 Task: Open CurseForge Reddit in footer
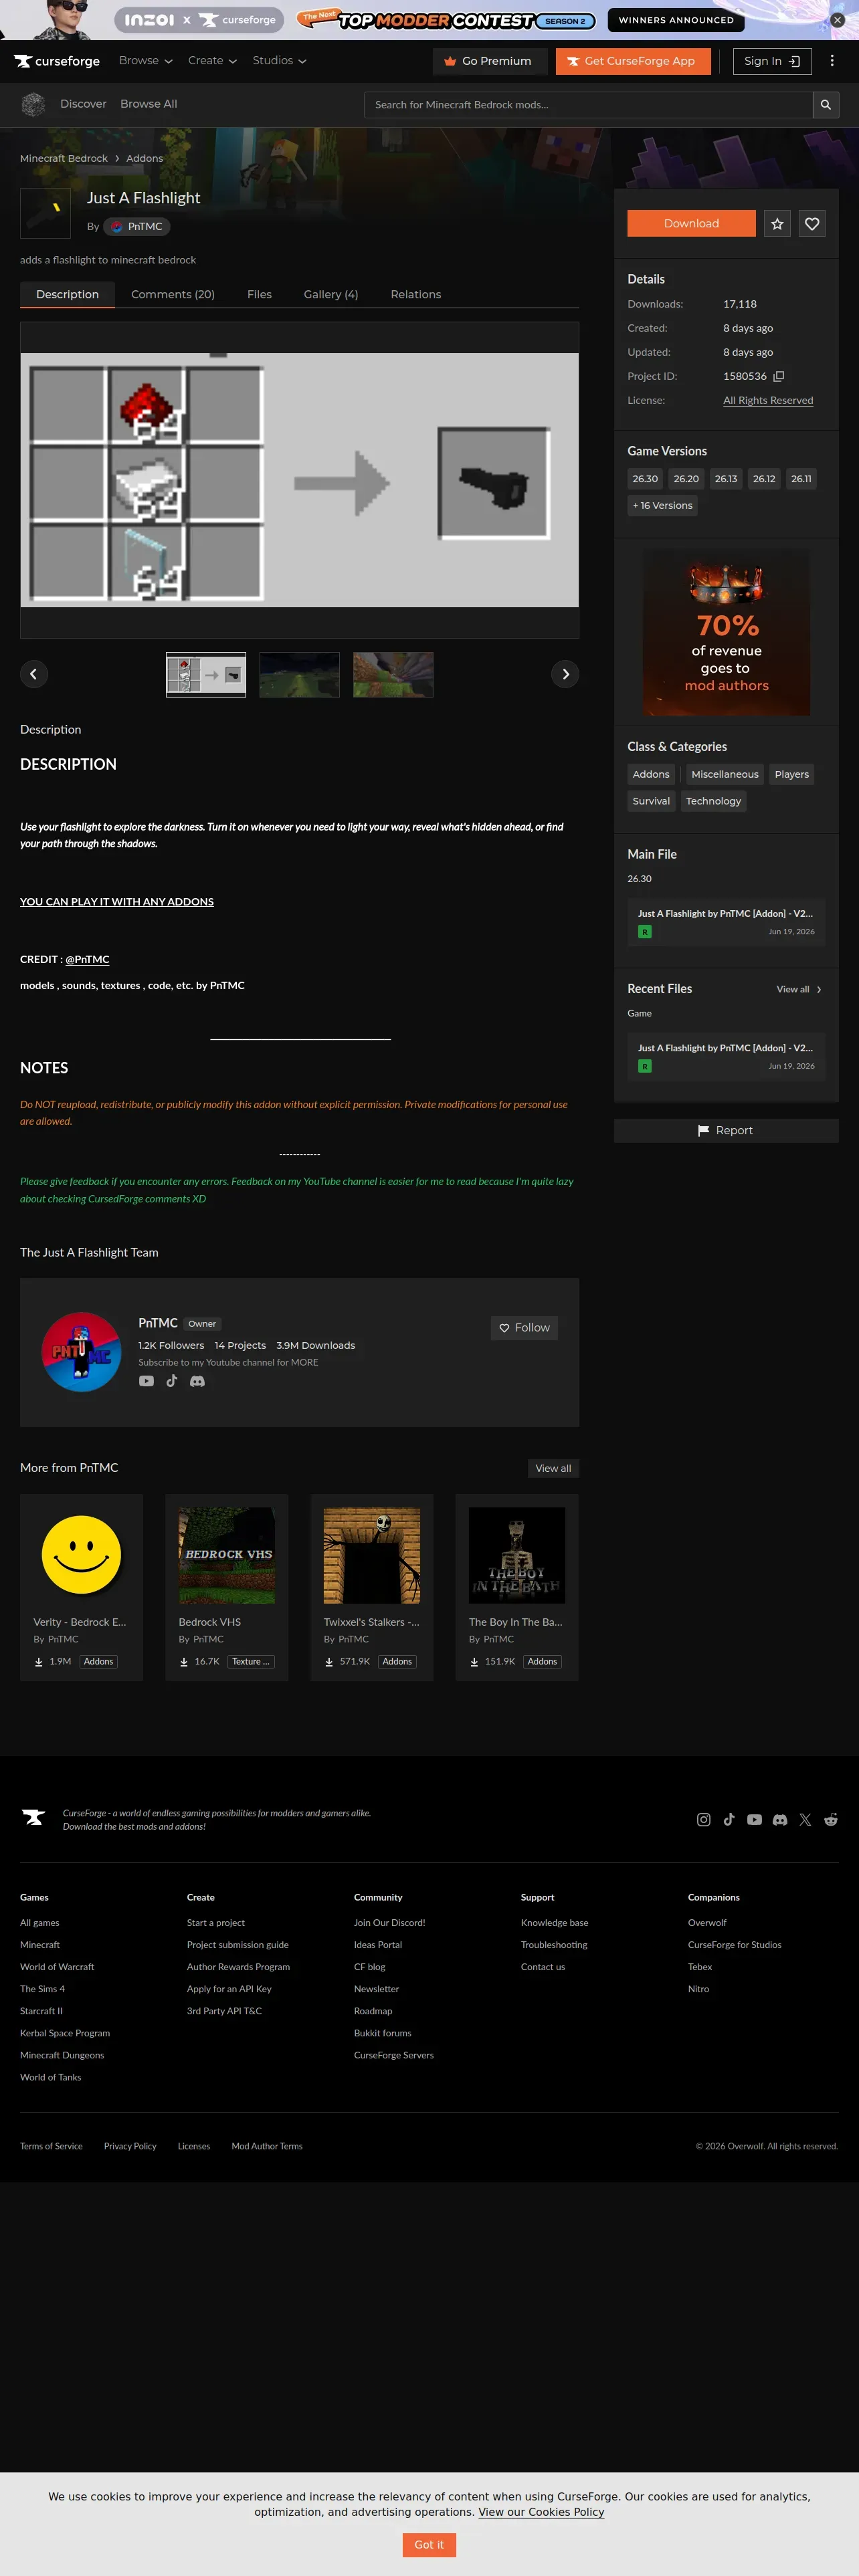coord(831,1820)
